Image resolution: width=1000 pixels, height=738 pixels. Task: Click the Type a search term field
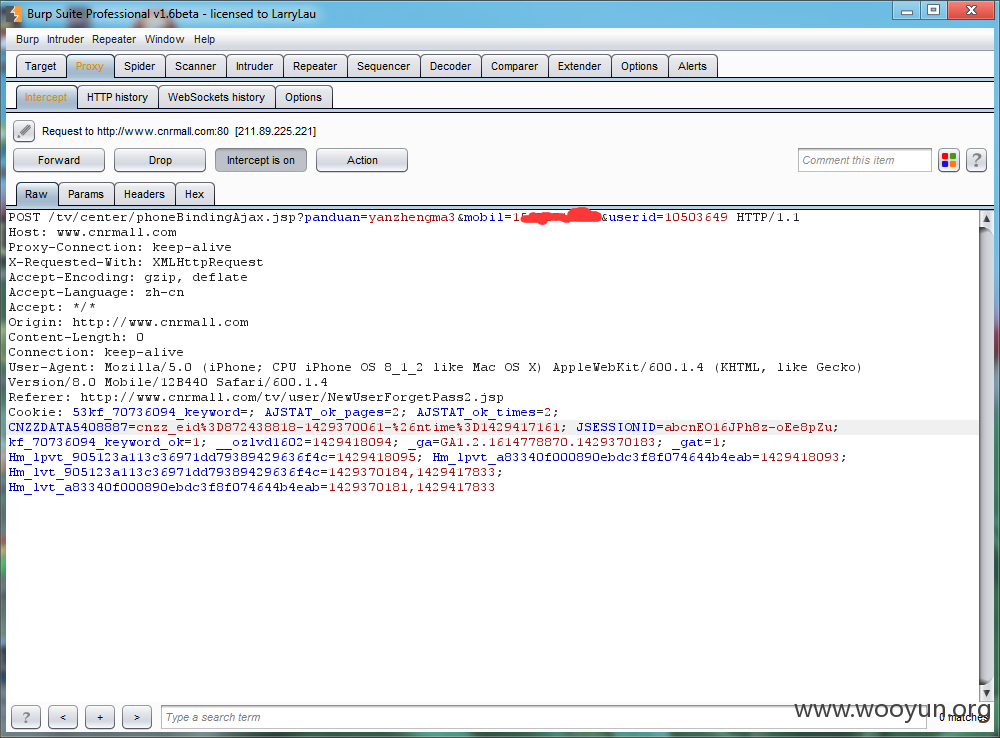click(x=544, y=717)
